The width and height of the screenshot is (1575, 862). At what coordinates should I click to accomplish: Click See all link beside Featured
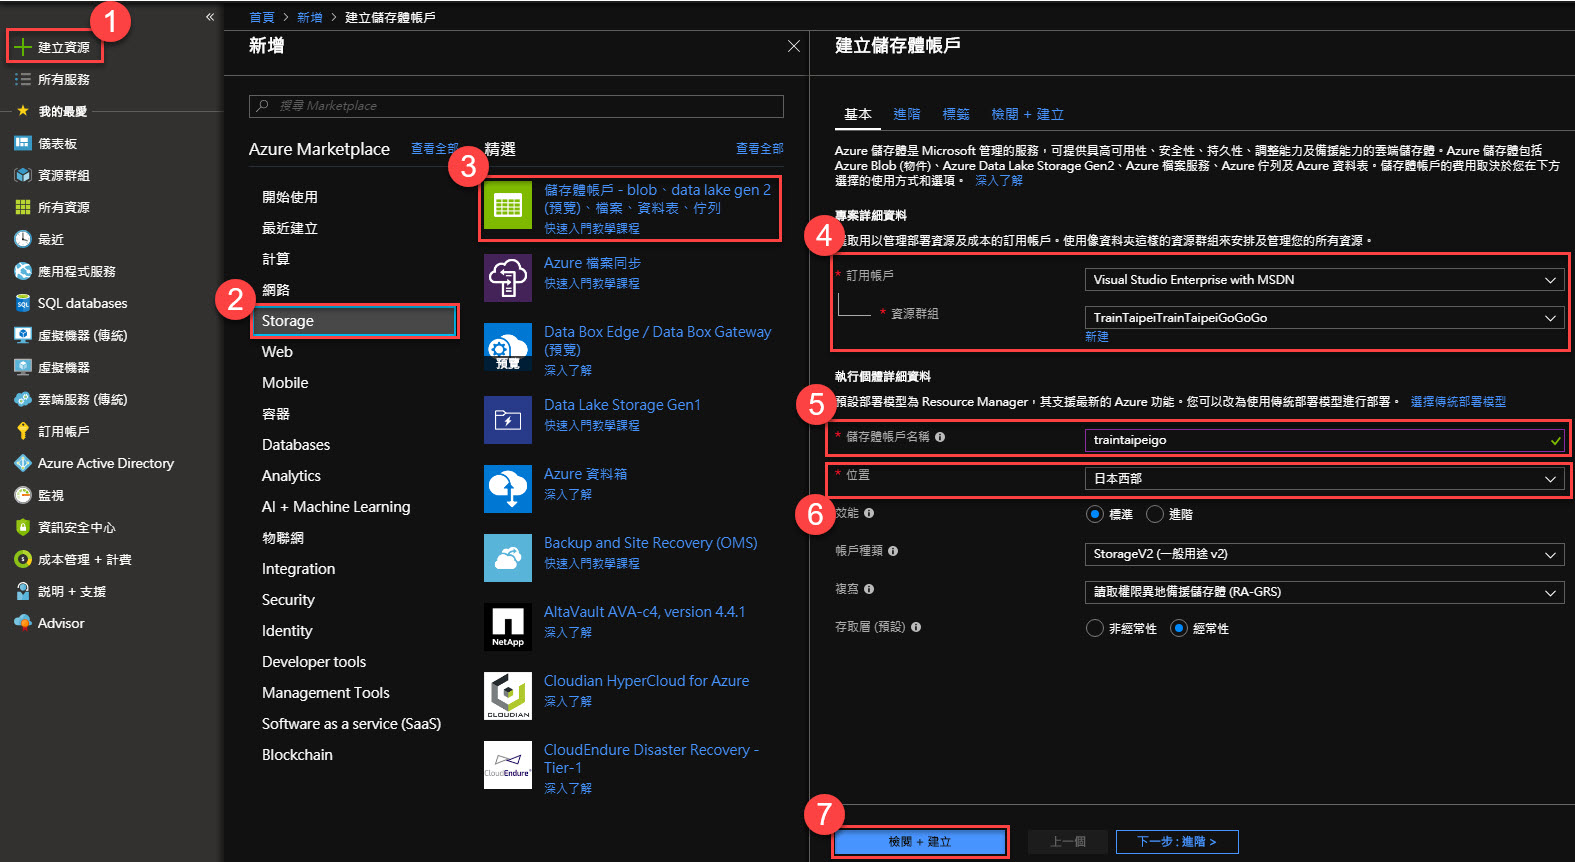[760, 149]
